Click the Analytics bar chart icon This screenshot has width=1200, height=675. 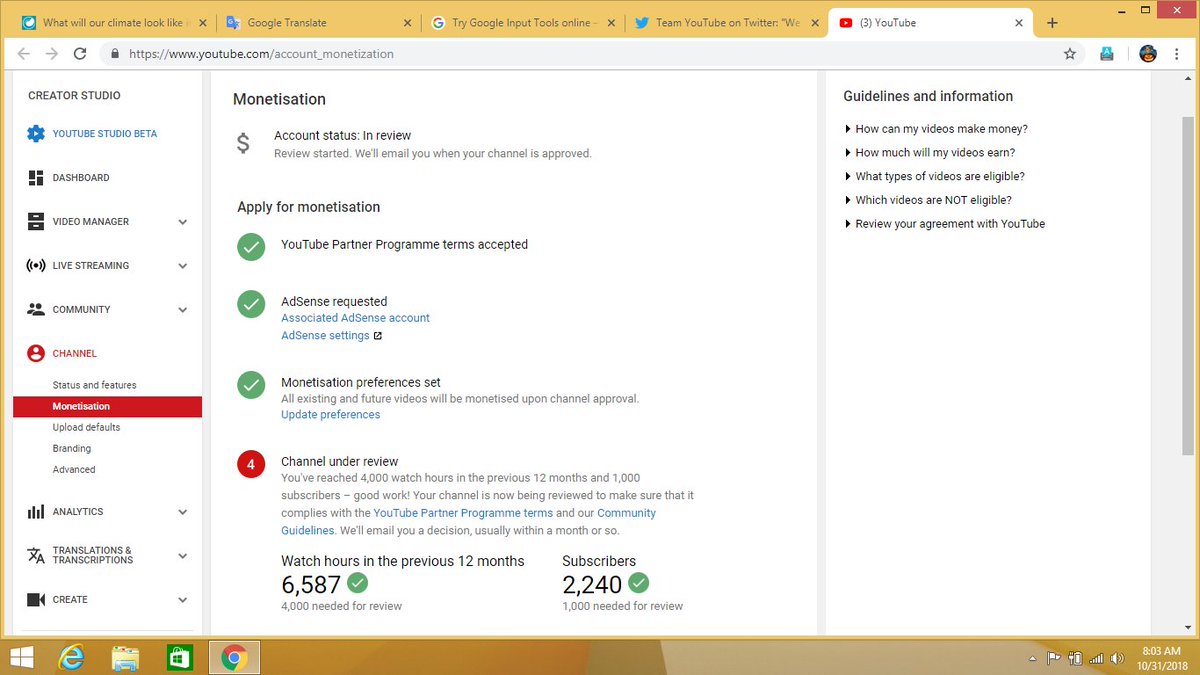click(36, 512)
